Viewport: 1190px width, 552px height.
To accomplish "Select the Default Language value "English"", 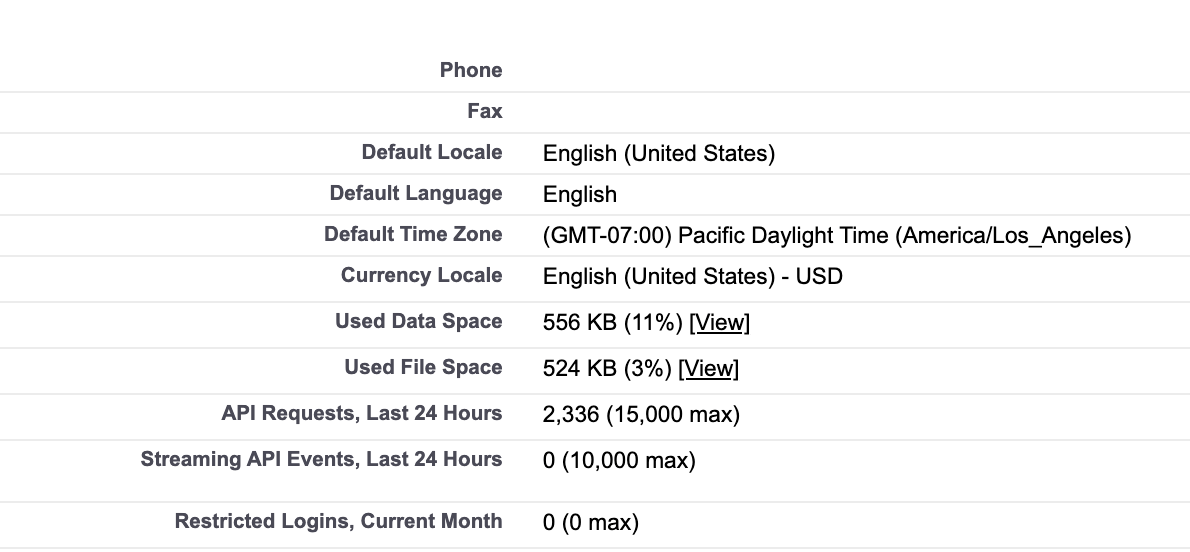I will 580,194.
